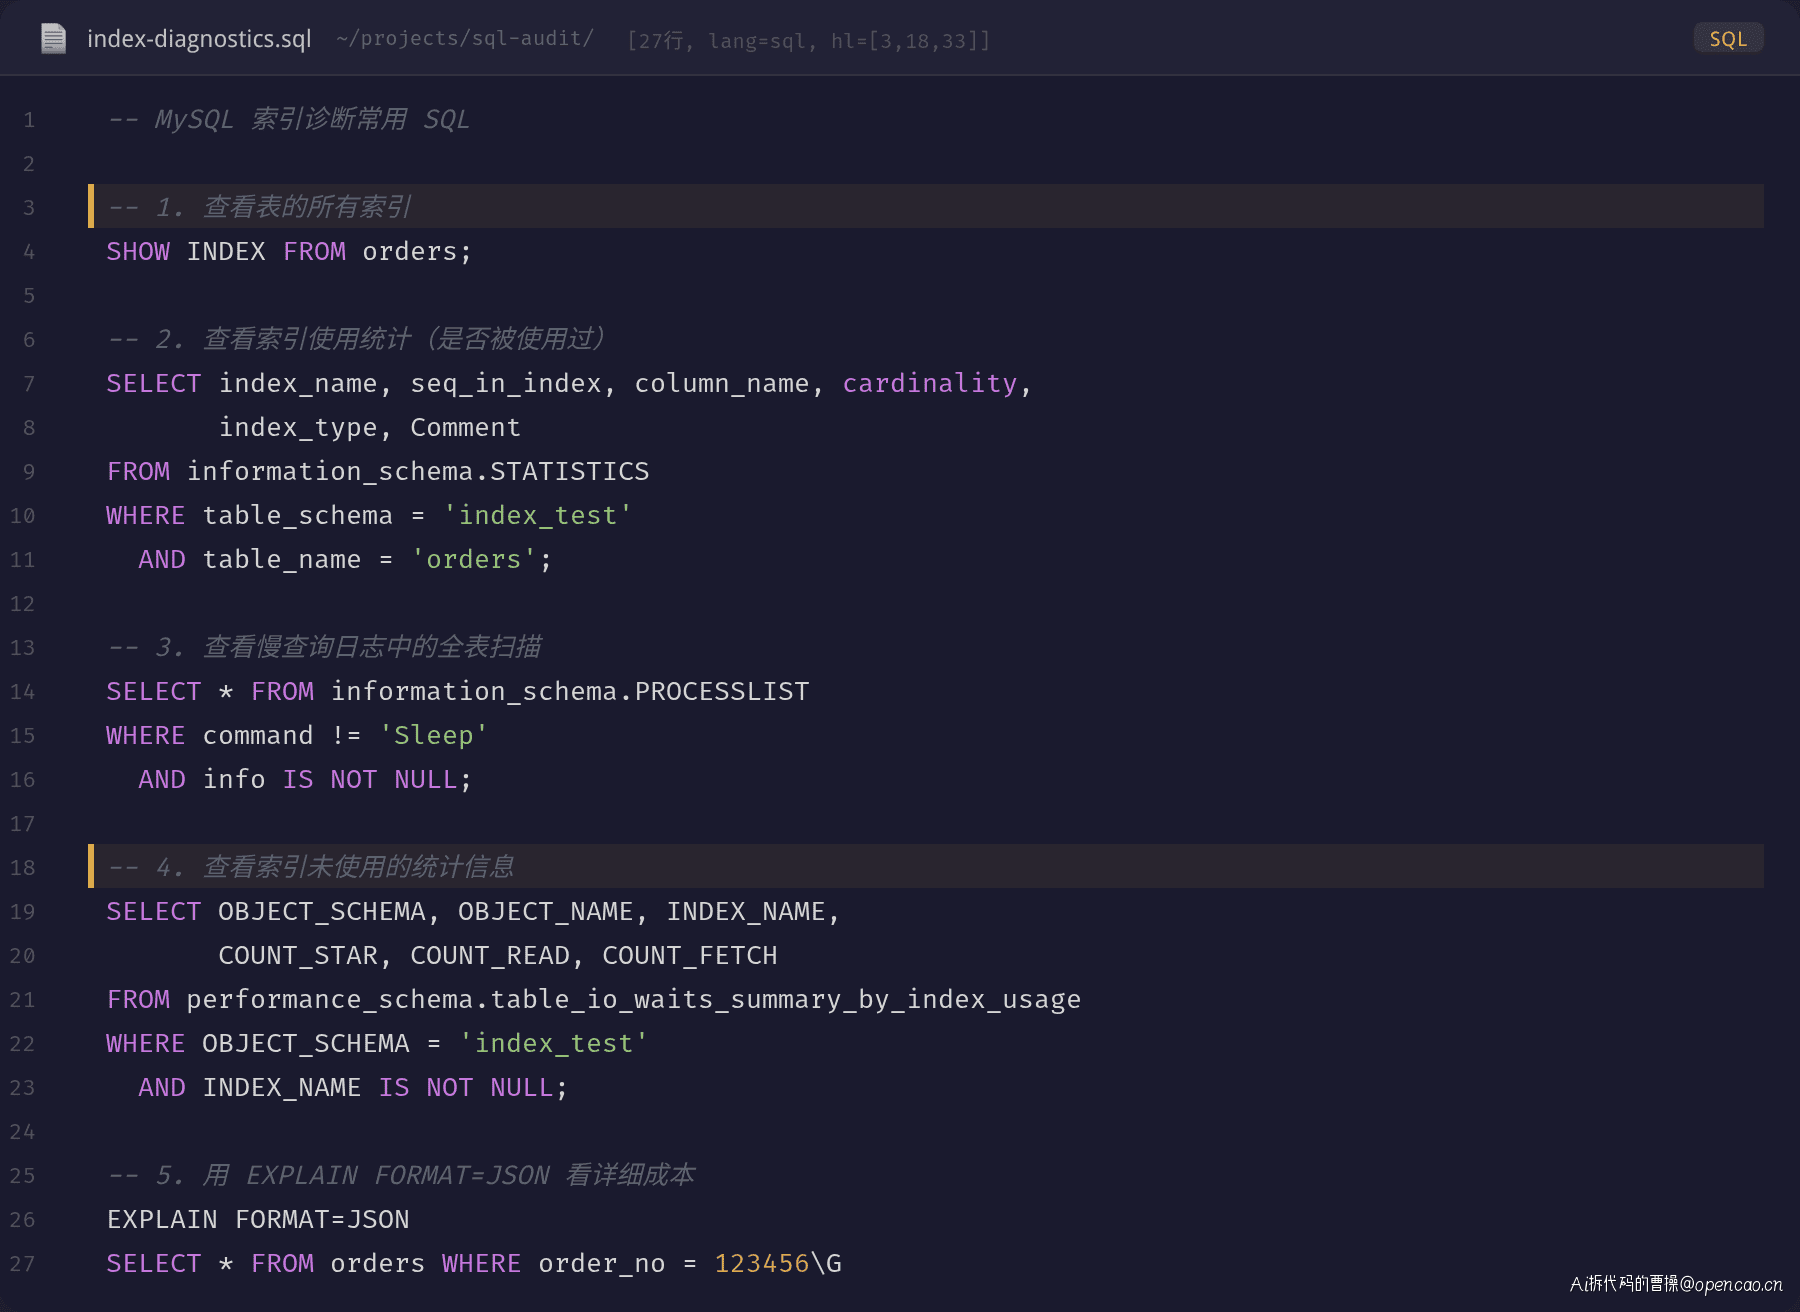The width and height of the screenshot is (1800, 1312).
Task: Click 'information_schema.PROCESSLIST' on line 14
Action: [x=570, y=691]
